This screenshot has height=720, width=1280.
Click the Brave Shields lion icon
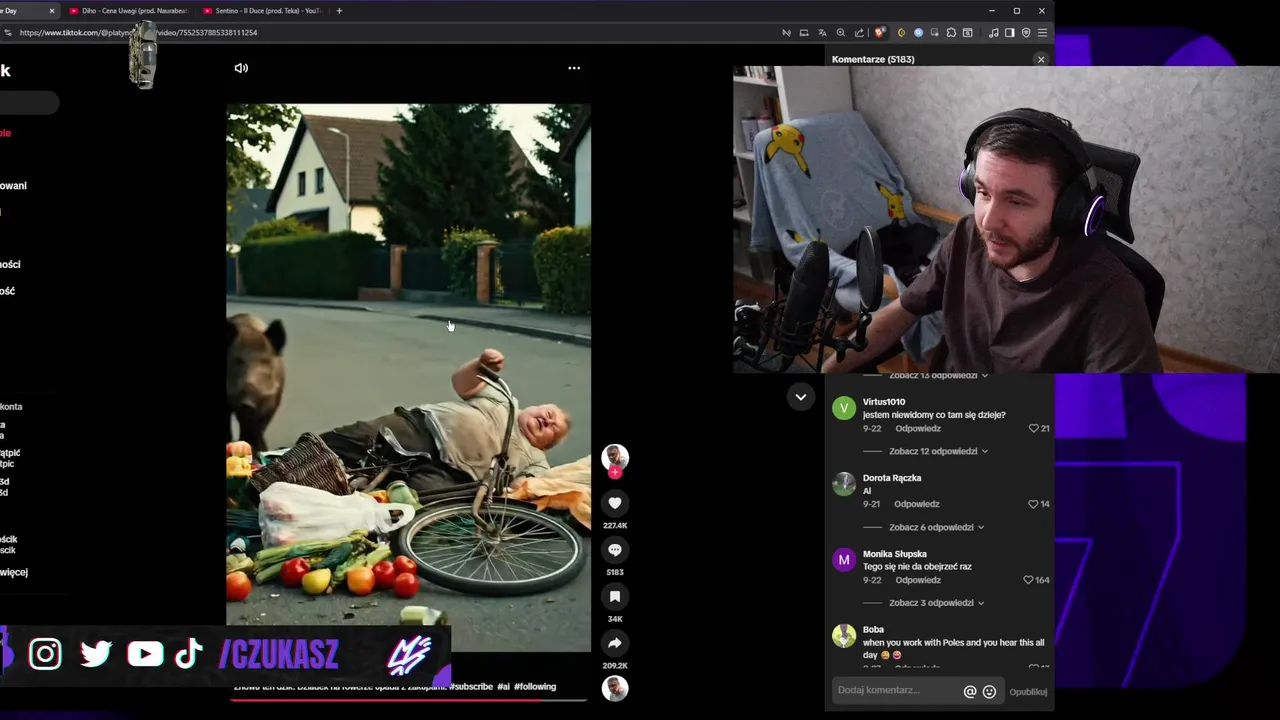(x=879, y=32)
